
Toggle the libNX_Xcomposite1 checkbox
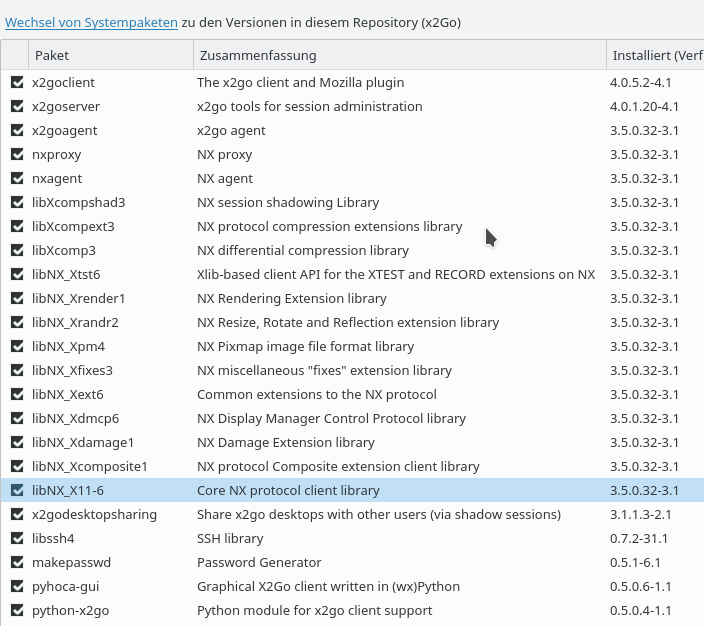pyautogui.click(x=17, y=466)
